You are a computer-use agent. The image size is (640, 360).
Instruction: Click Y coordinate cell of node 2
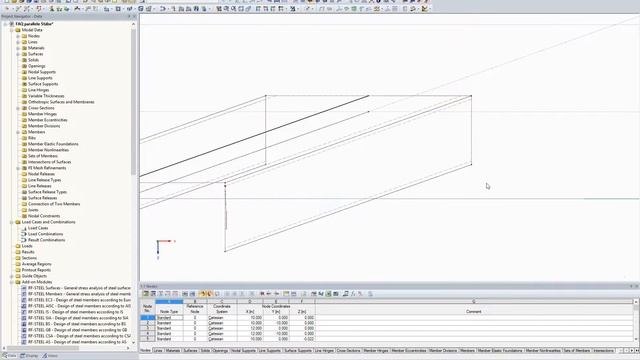click(276, 323)
